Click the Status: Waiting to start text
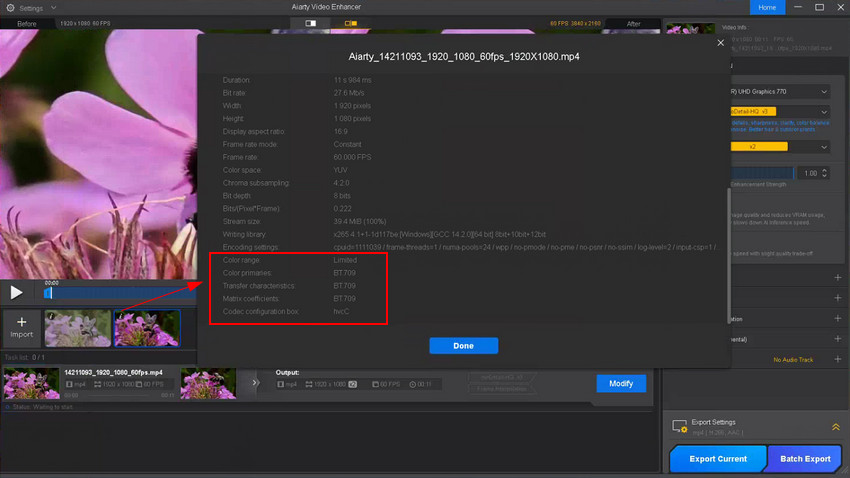The width and height of the screenshot is (850, 478). [42, 407]
